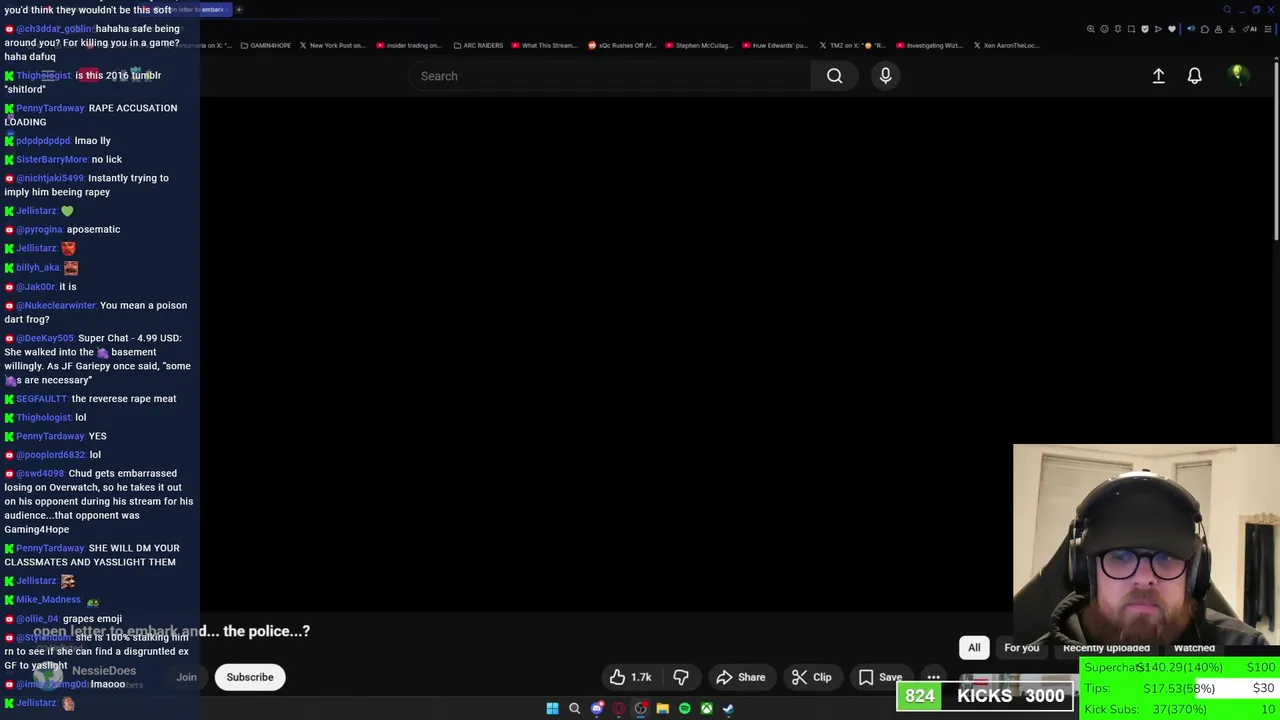This screenshot has width=1280, height=720.
Task: Open the What This Stream bookmark
Action: [545, 45]
